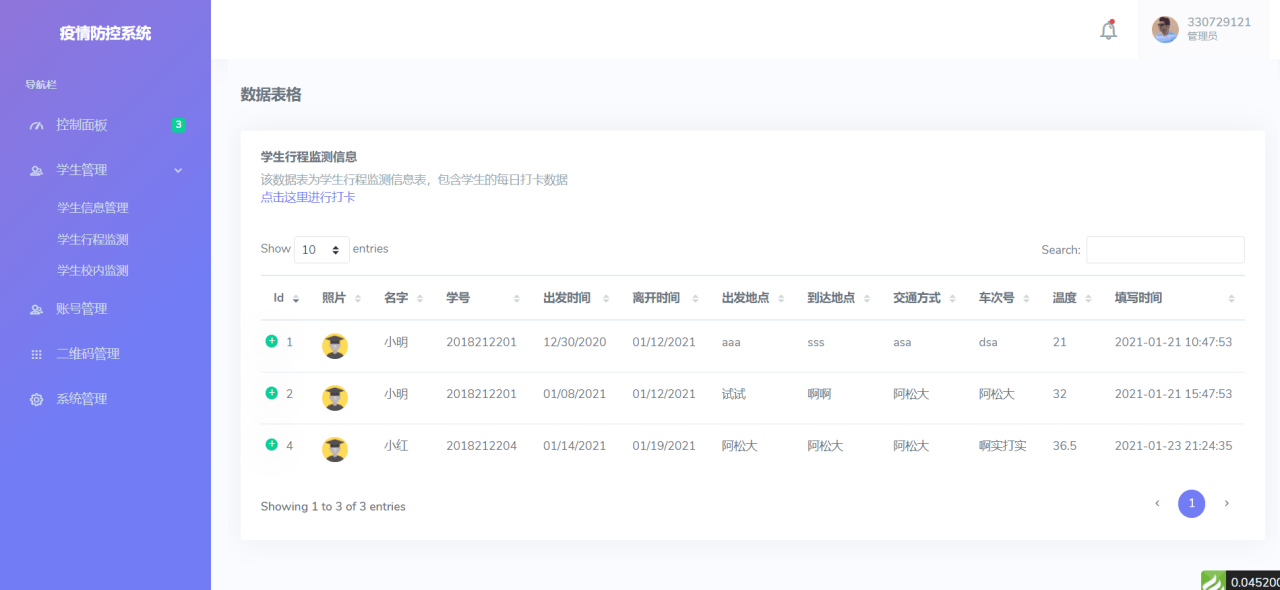Expand row 1 with the green plus icon
This screenshot has width=1280, height=590.
click(270, 341)
